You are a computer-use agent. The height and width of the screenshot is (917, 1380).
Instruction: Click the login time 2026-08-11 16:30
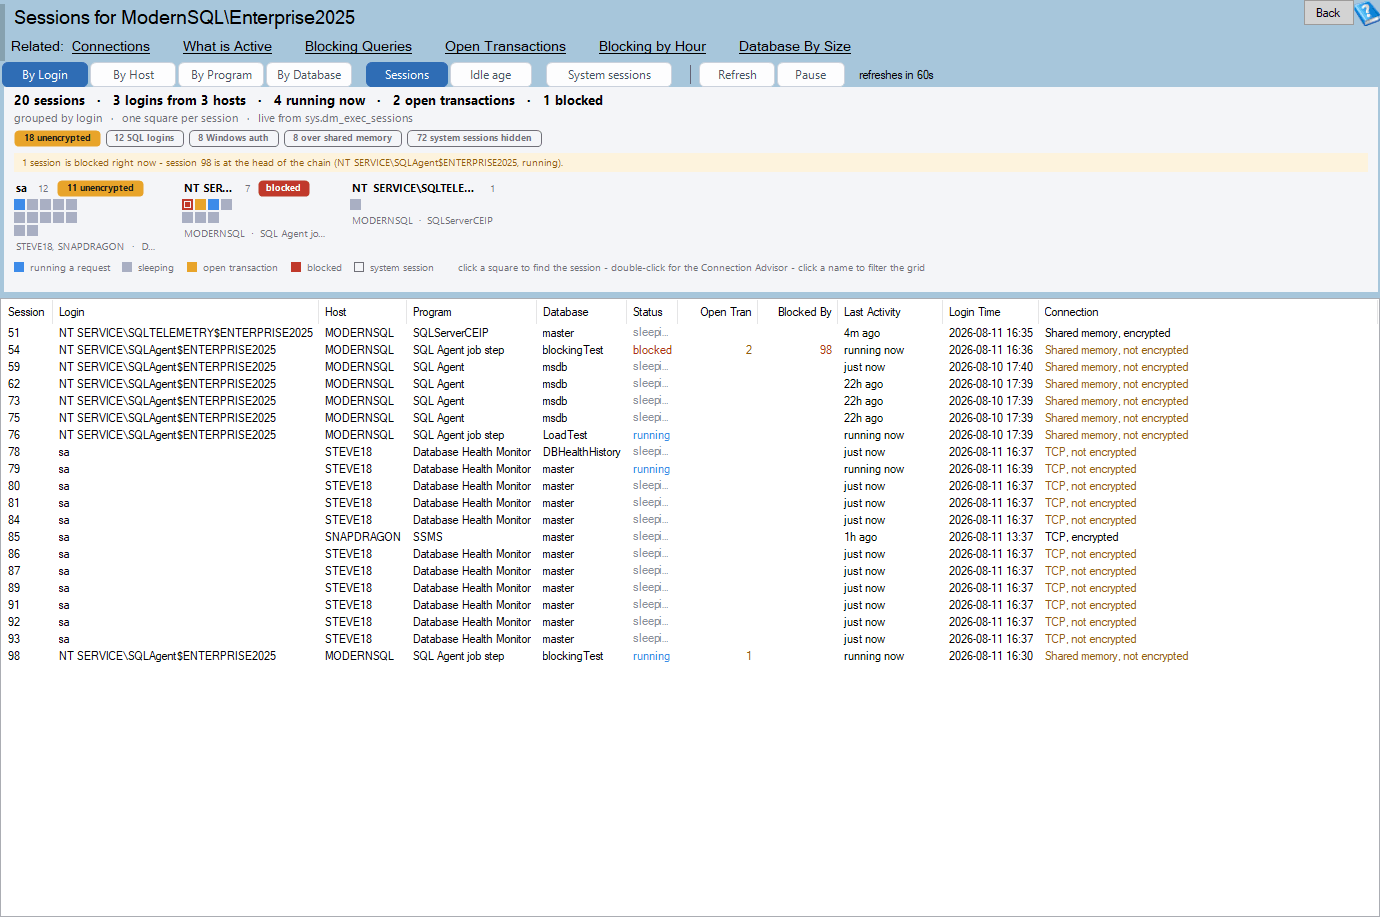pos(991,656)
